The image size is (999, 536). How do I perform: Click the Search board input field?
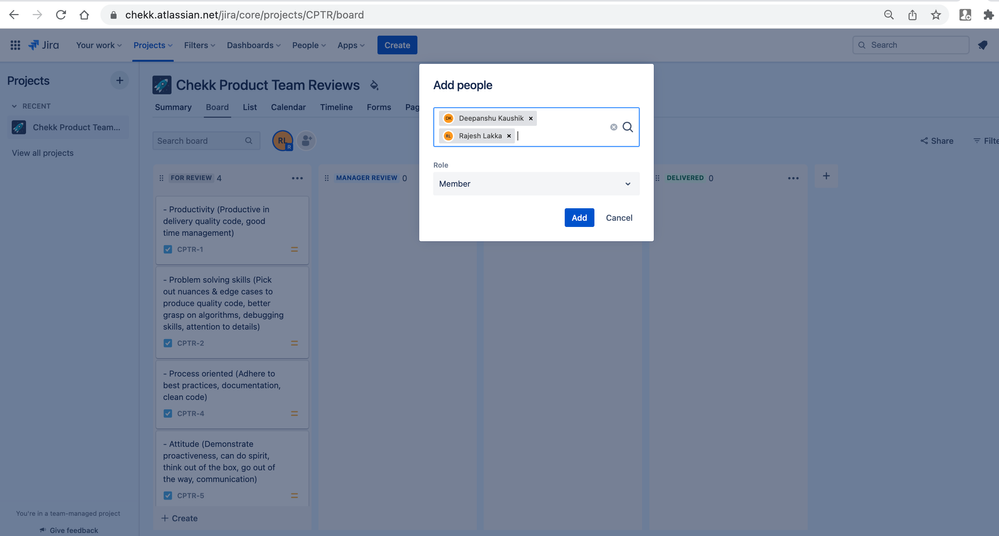point(206,141)
